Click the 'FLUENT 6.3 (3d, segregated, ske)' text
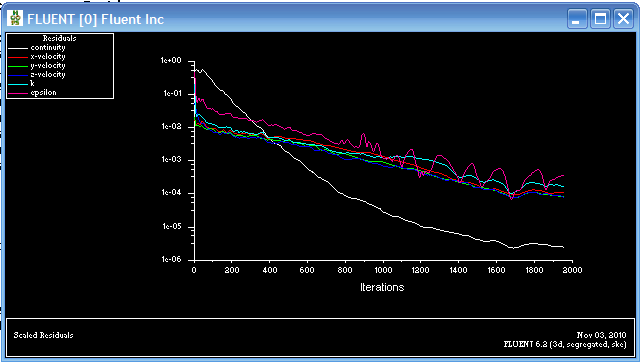Image resolution: width=642 pixels, height=364 pixels. [565, 344]
